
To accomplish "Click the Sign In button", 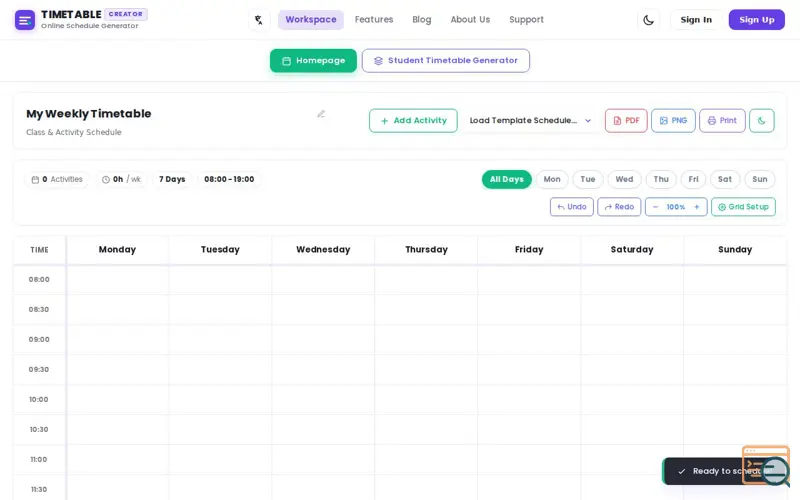I will click(x=696, y=20).
